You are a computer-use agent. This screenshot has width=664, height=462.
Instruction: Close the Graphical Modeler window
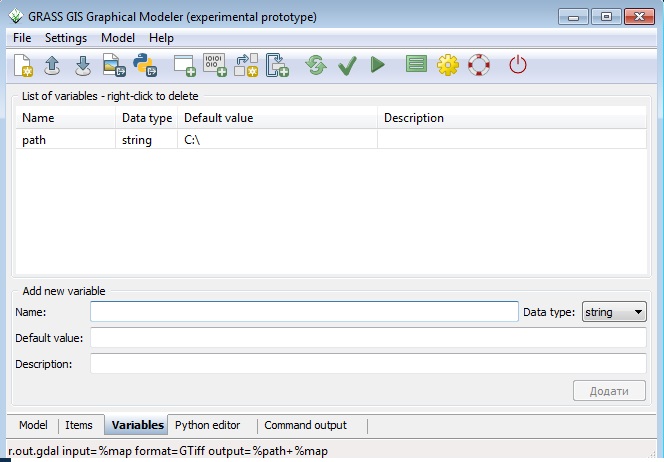pyautogui.click(x=639, y=17)
